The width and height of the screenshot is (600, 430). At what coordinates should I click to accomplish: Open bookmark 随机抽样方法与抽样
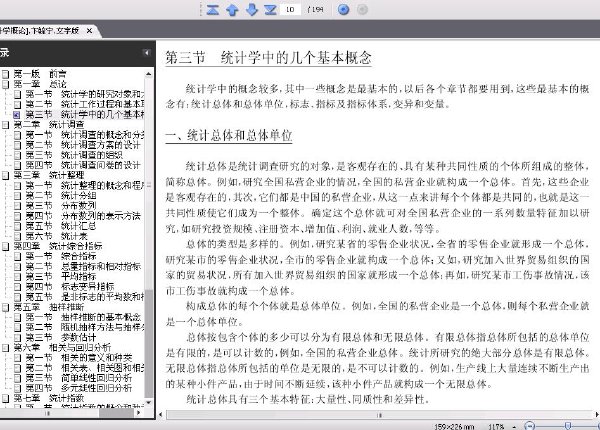coord(85,327)
